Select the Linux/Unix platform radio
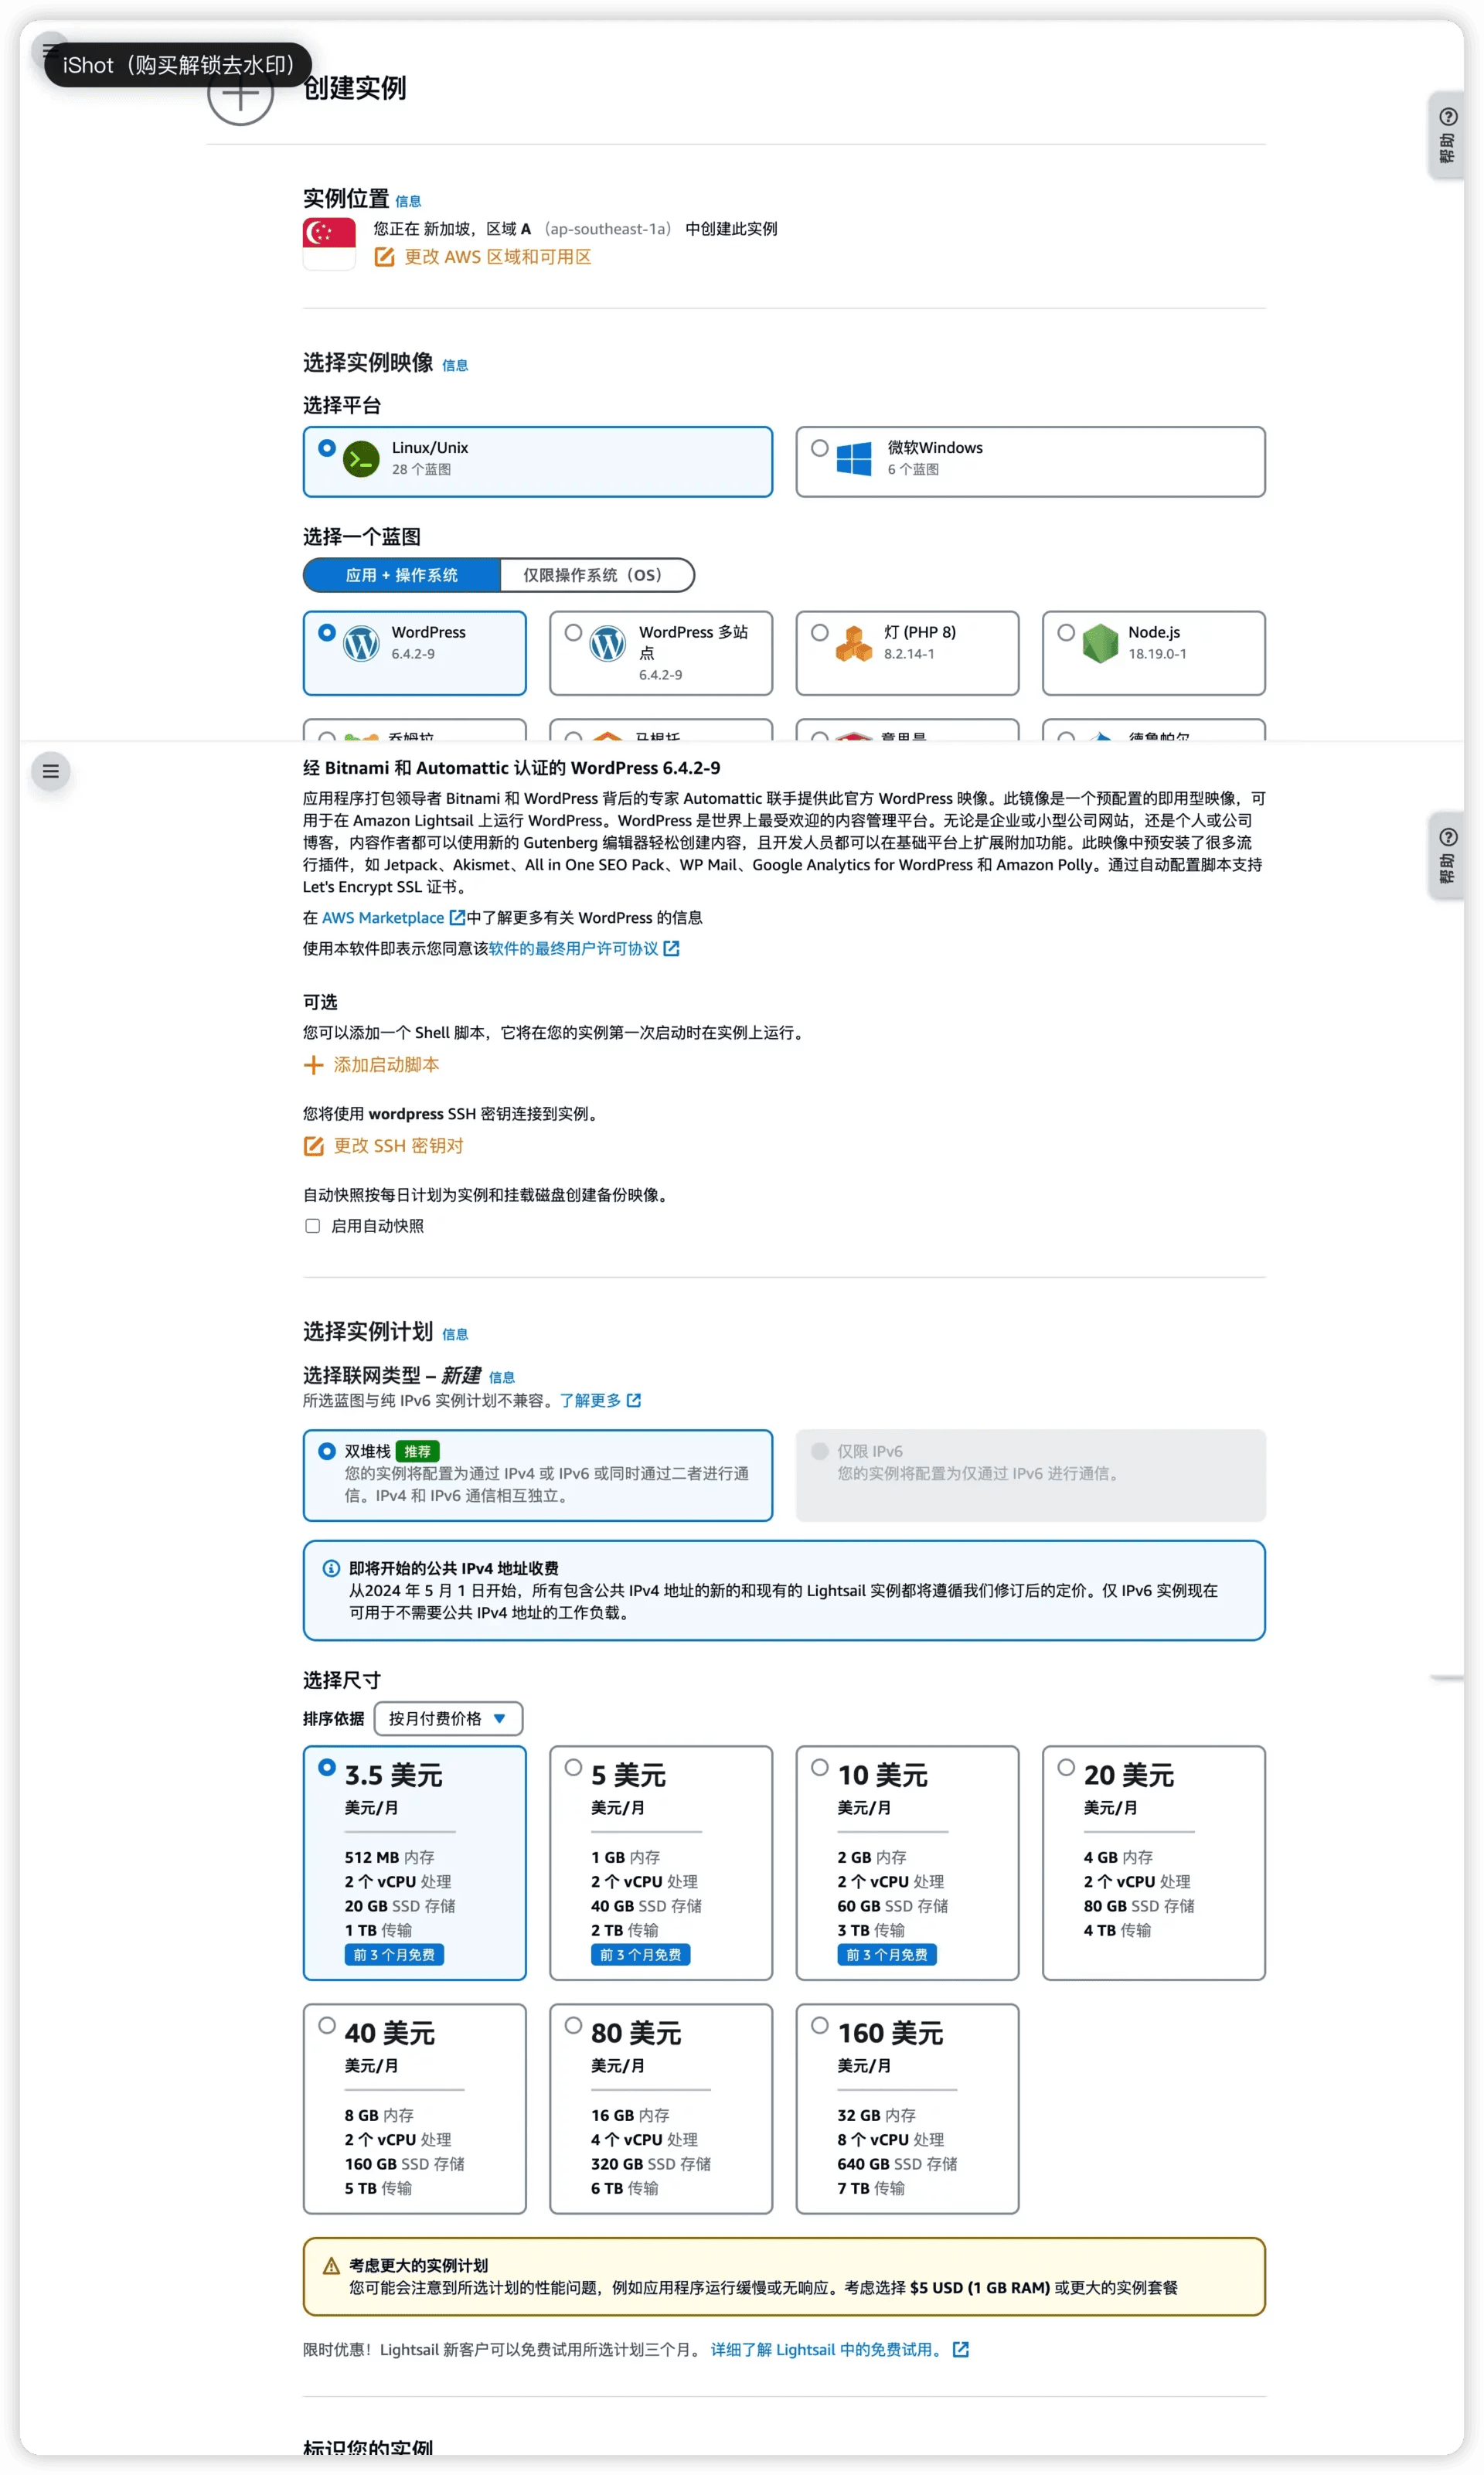 click(326, 447)
